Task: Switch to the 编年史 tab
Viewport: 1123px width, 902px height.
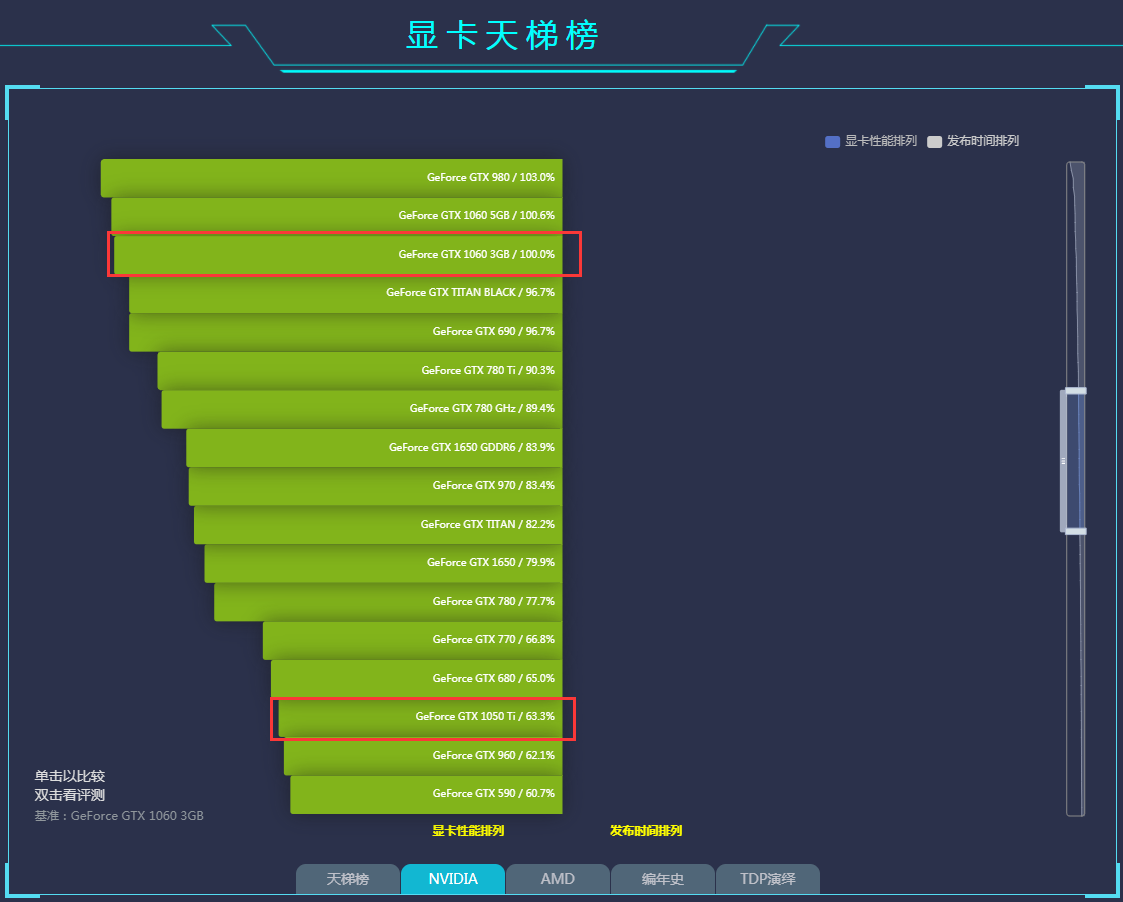Action: point(662,879)
